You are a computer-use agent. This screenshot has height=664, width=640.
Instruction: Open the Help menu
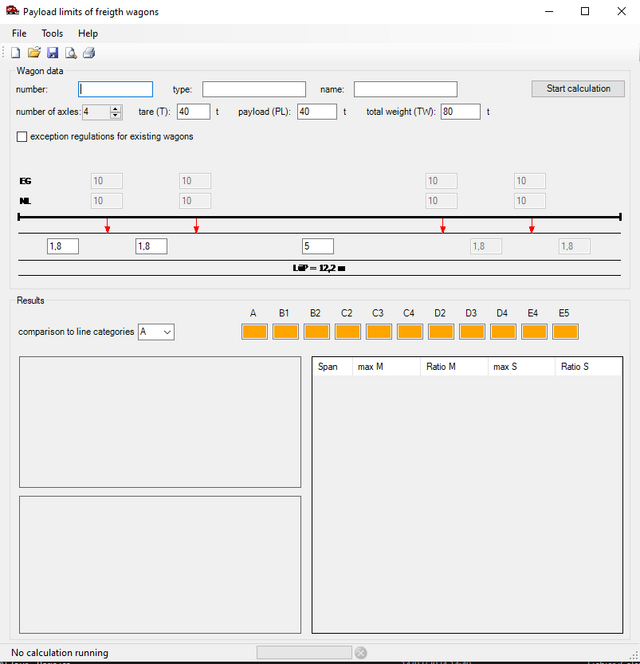(x=88, y=33)
